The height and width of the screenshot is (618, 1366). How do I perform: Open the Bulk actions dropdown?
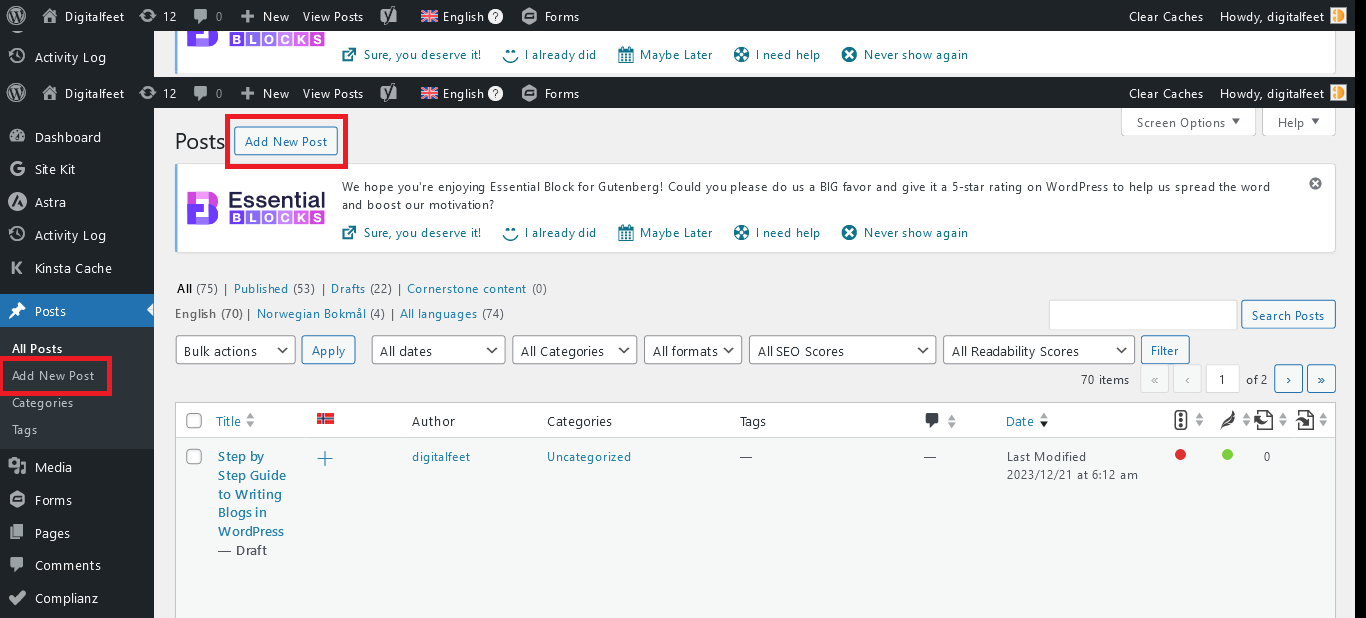tap(235, 350)
